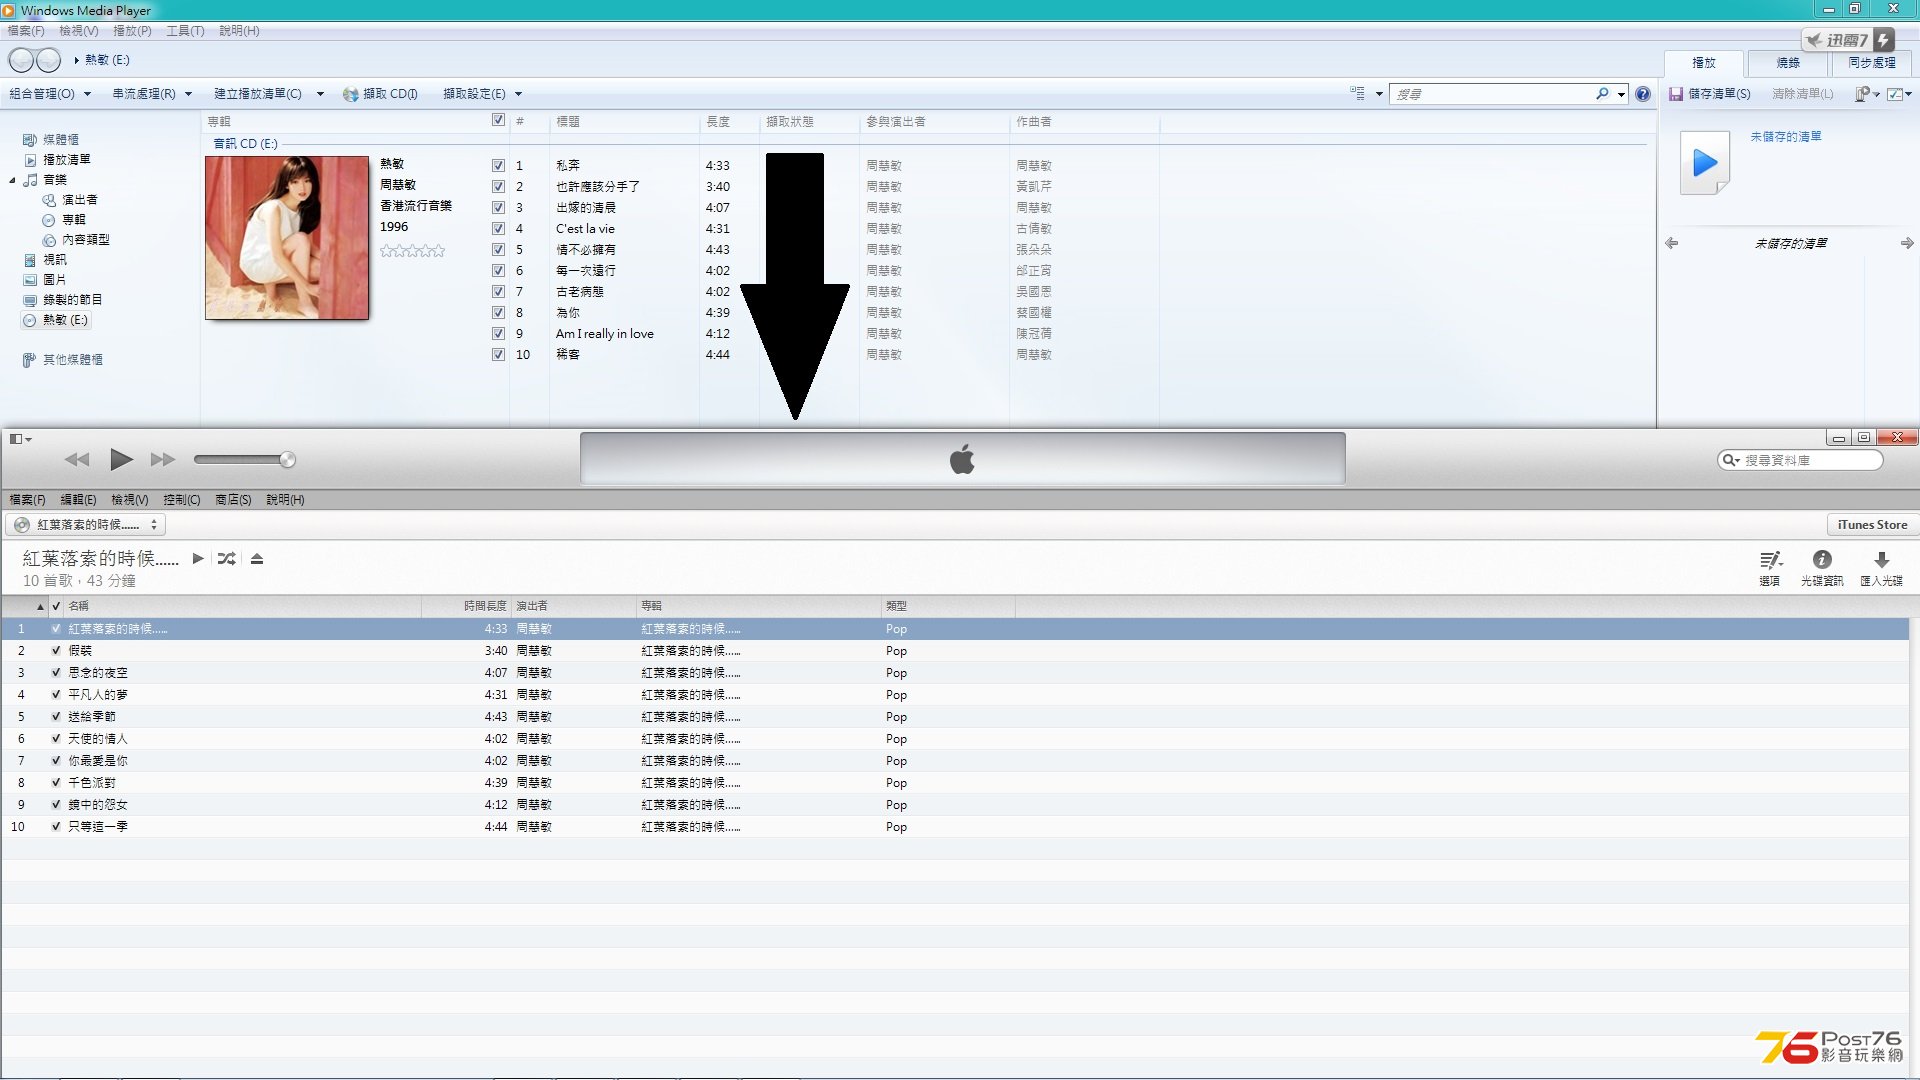The height and width of the screenshot is (1080, 1920).
Task: Open the view options icon beside search
Action: pyautogui.click(x=1358, y=94)
